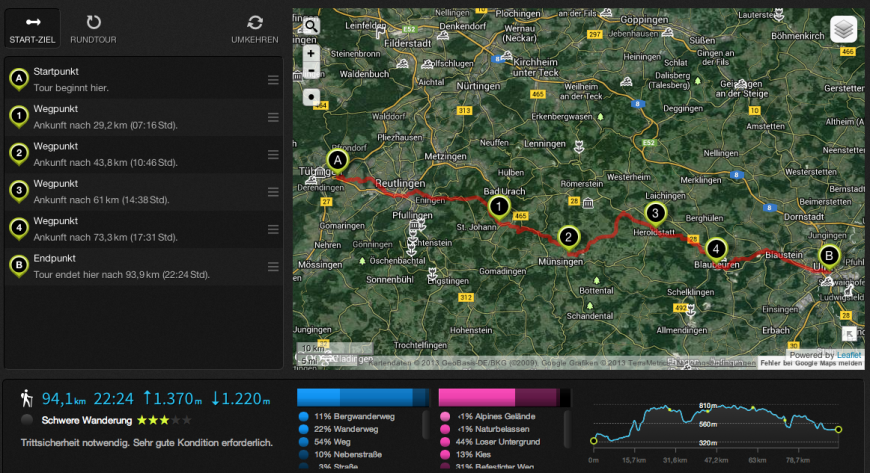This screenshot has height=473, width=870.
Task: Click 'Ankunft nach 73,3 km (17:31 Std).'
Action: [x=105, y=237]
